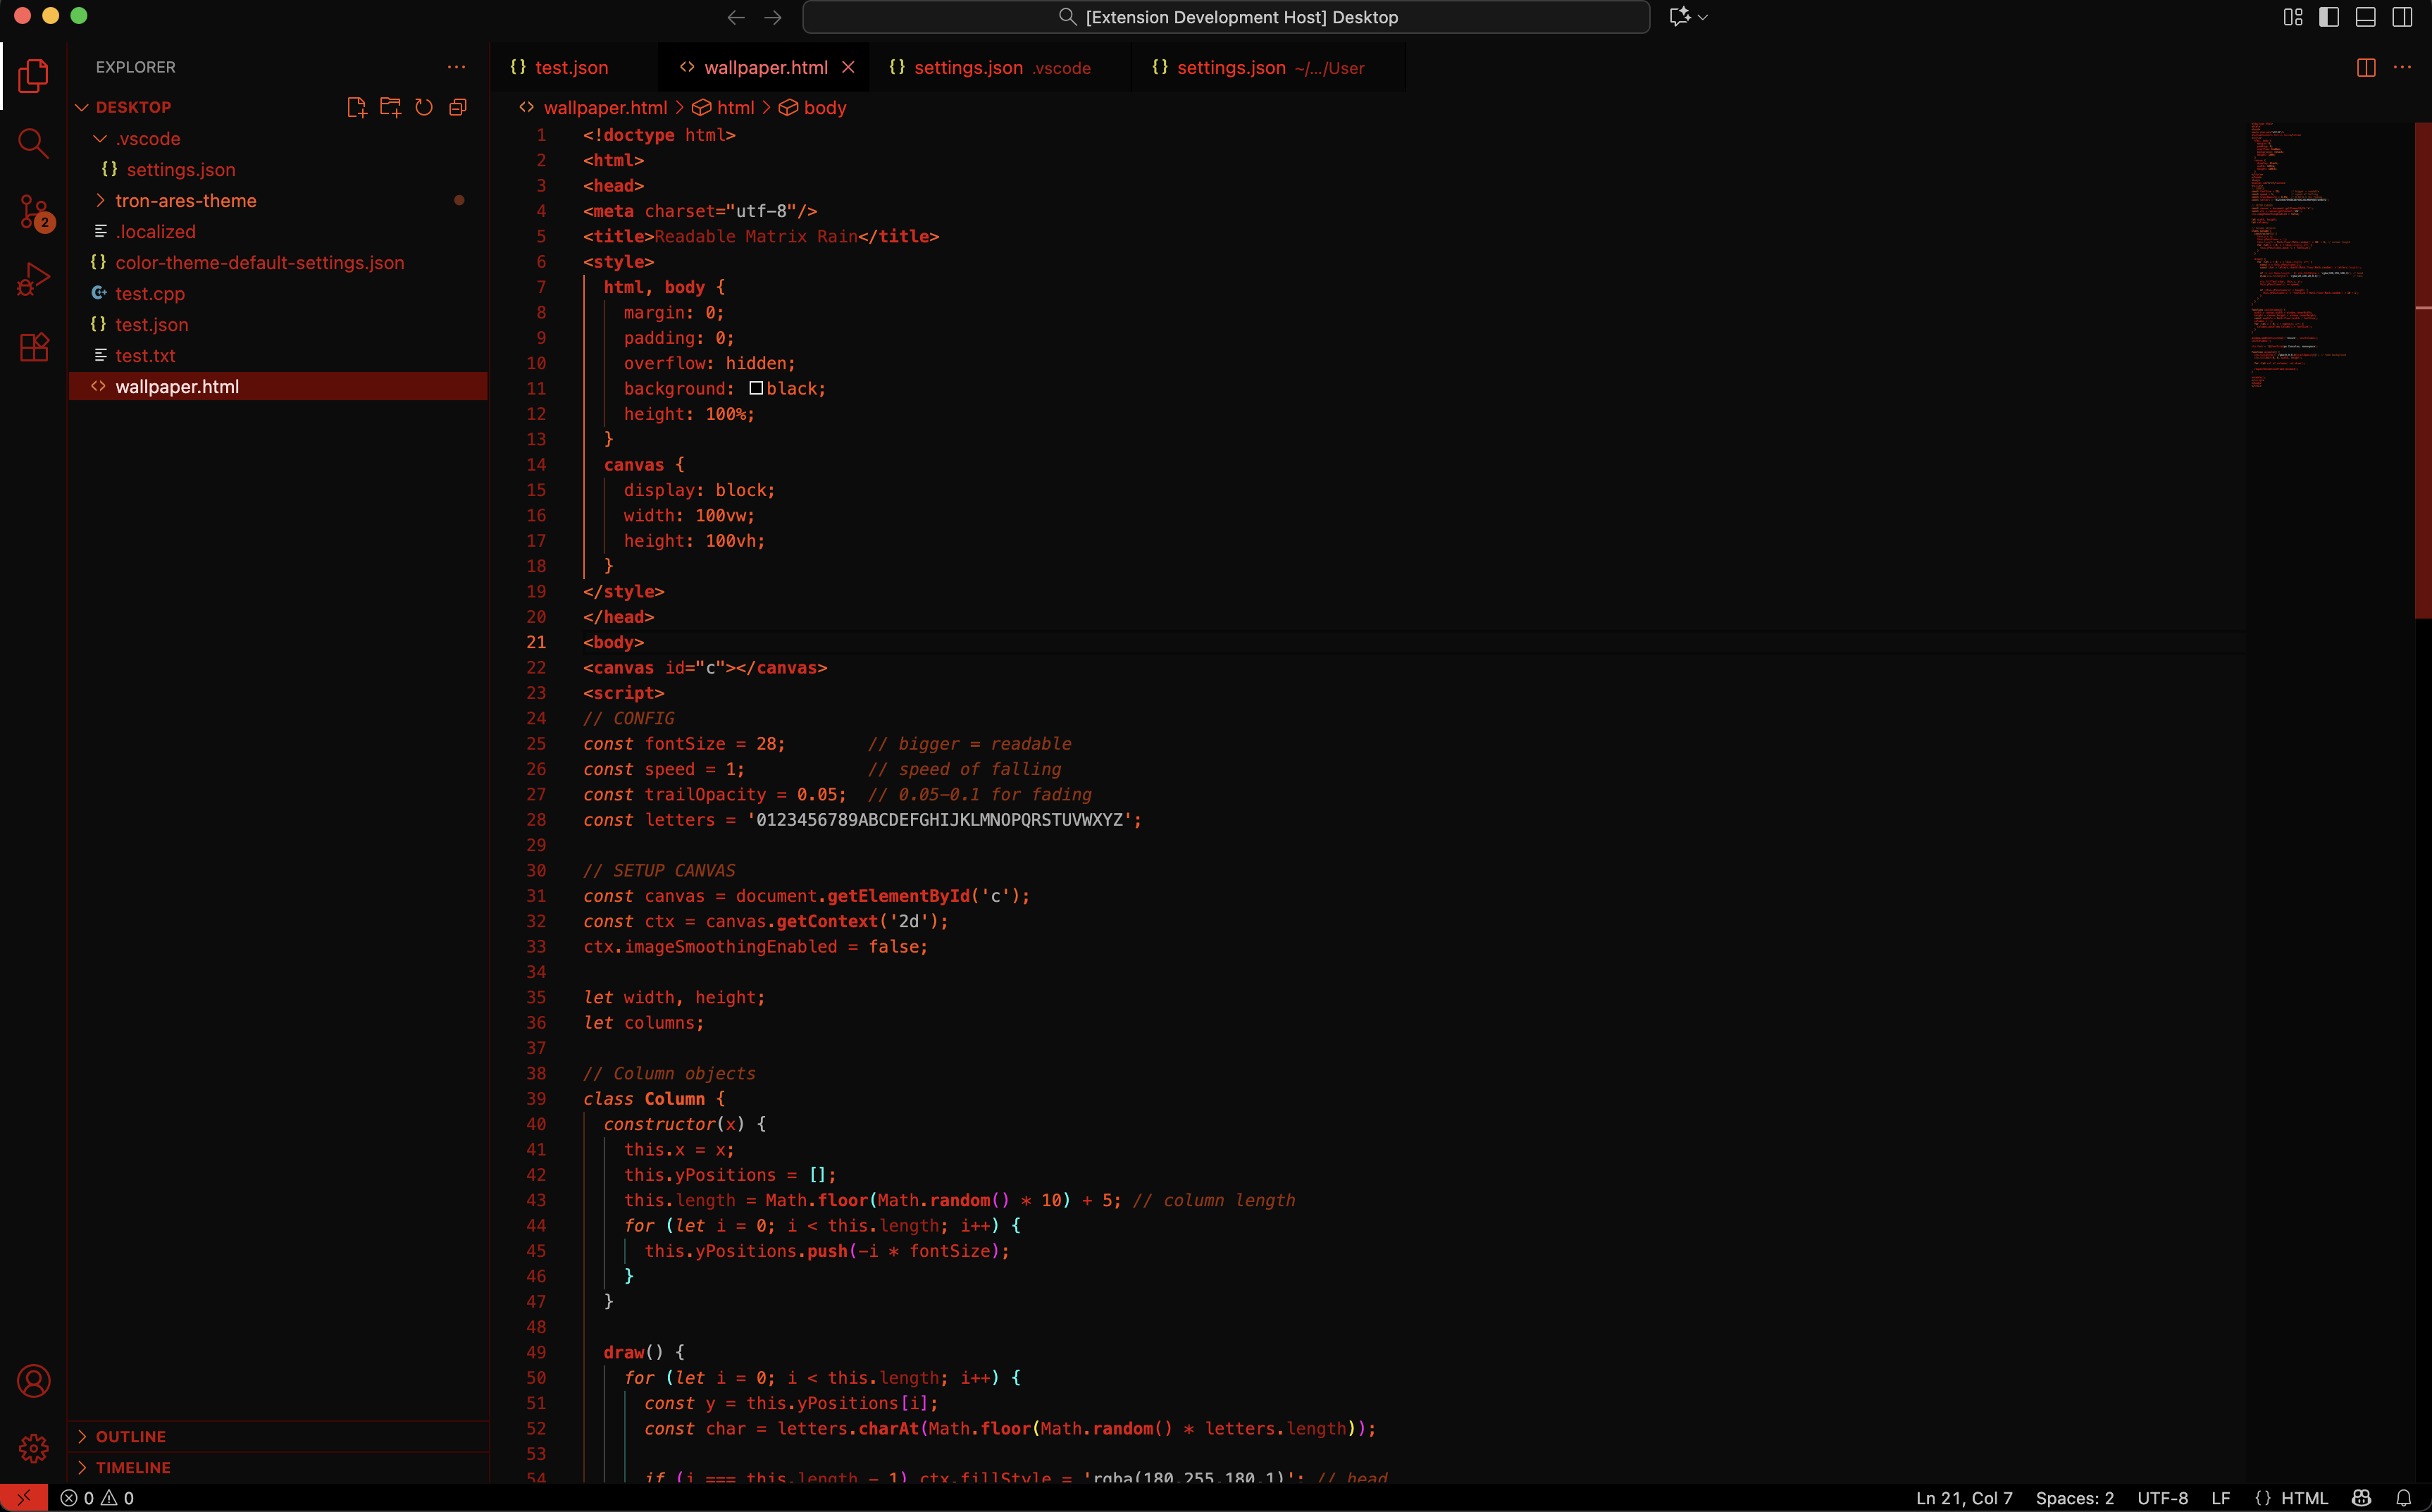Toggle secondary side bar visibility
Viewport: 2432px width, 1512px height.
coord(2402,17)
